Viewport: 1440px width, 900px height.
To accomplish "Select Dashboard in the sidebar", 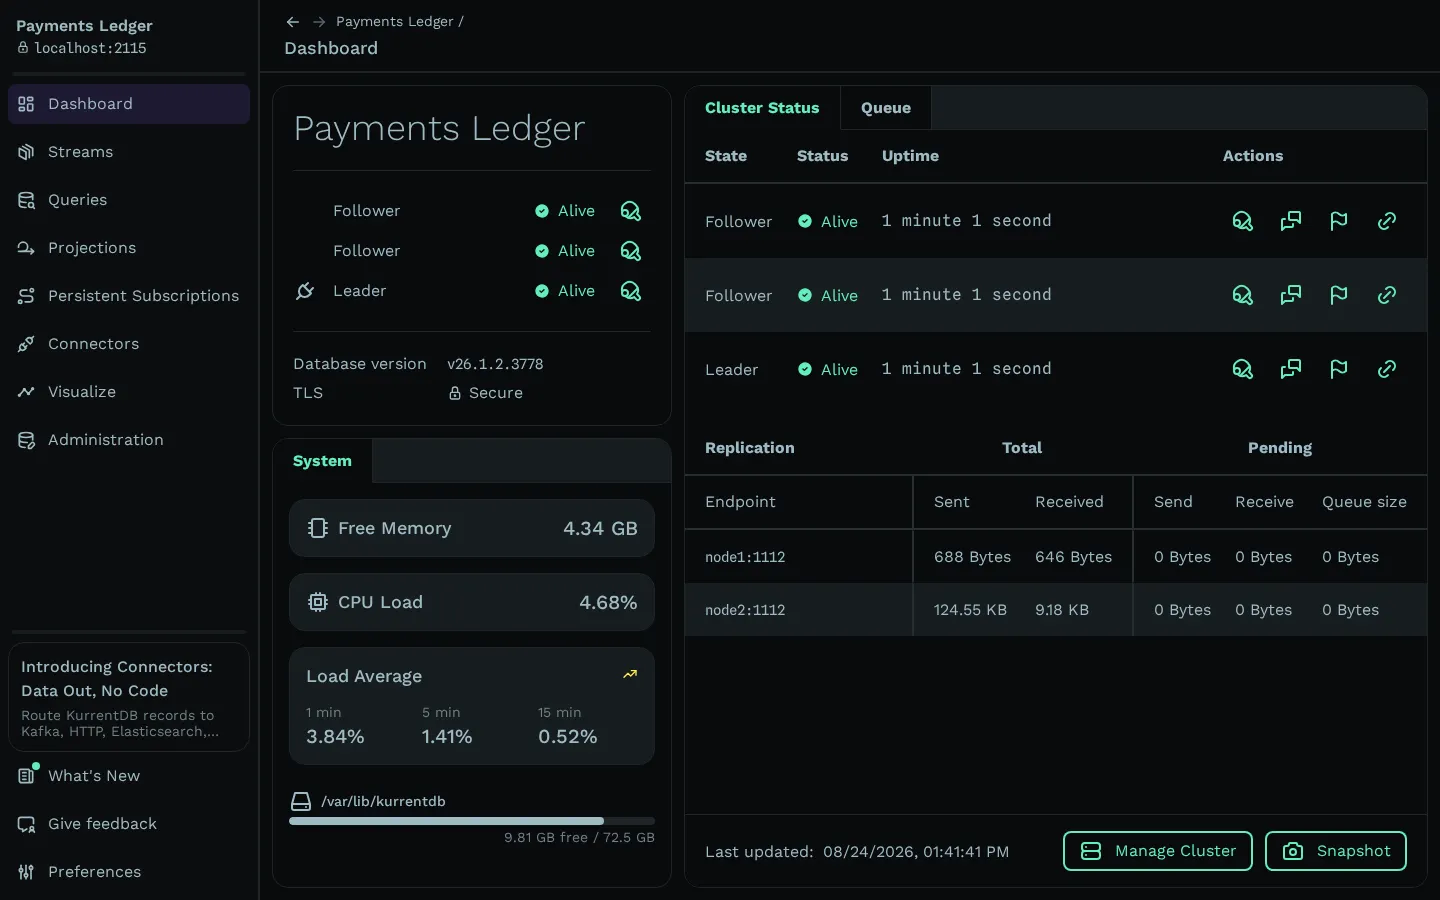I will click(129, 104).
